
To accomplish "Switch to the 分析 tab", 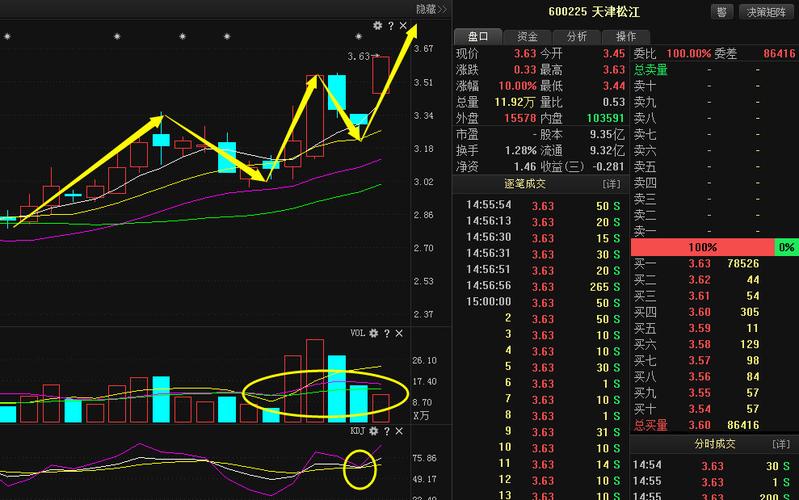I will [577, 36].
